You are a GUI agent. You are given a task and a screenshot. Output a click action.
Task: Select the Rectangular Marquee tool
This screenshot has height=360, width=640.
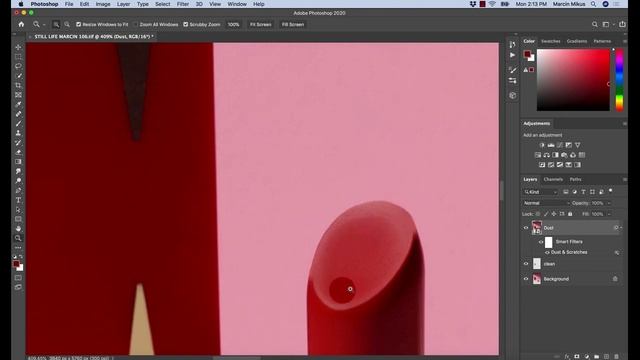(18, 57)
